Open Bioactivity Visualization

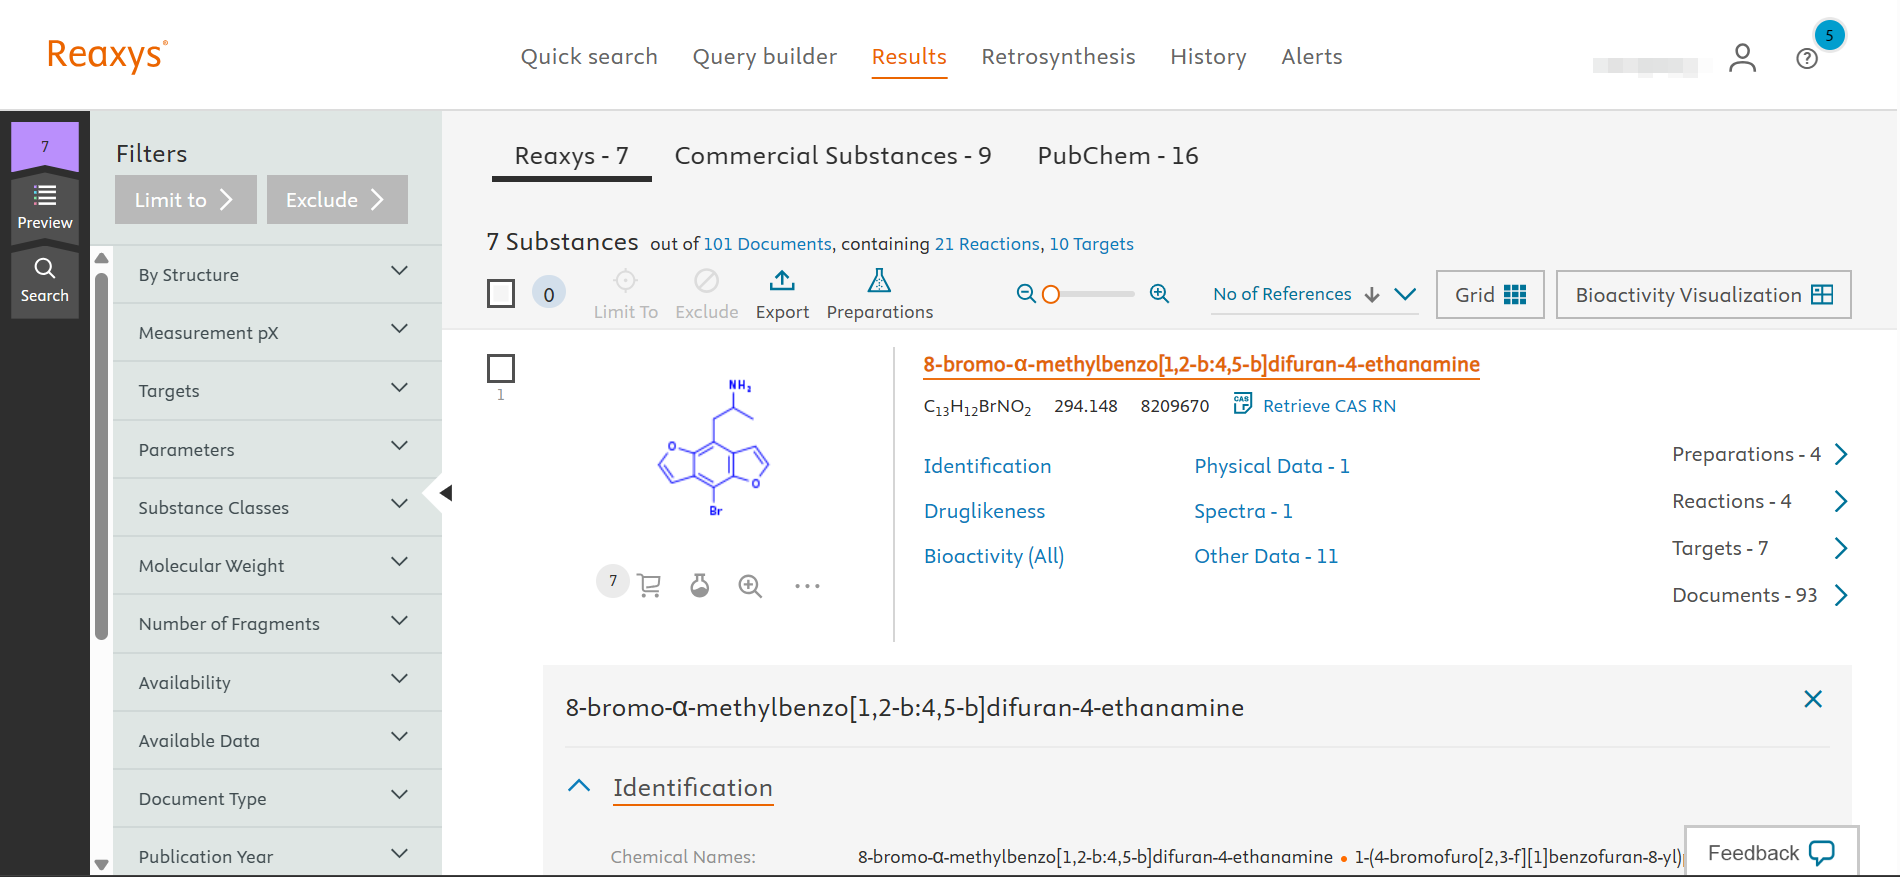click(1704, 294)
